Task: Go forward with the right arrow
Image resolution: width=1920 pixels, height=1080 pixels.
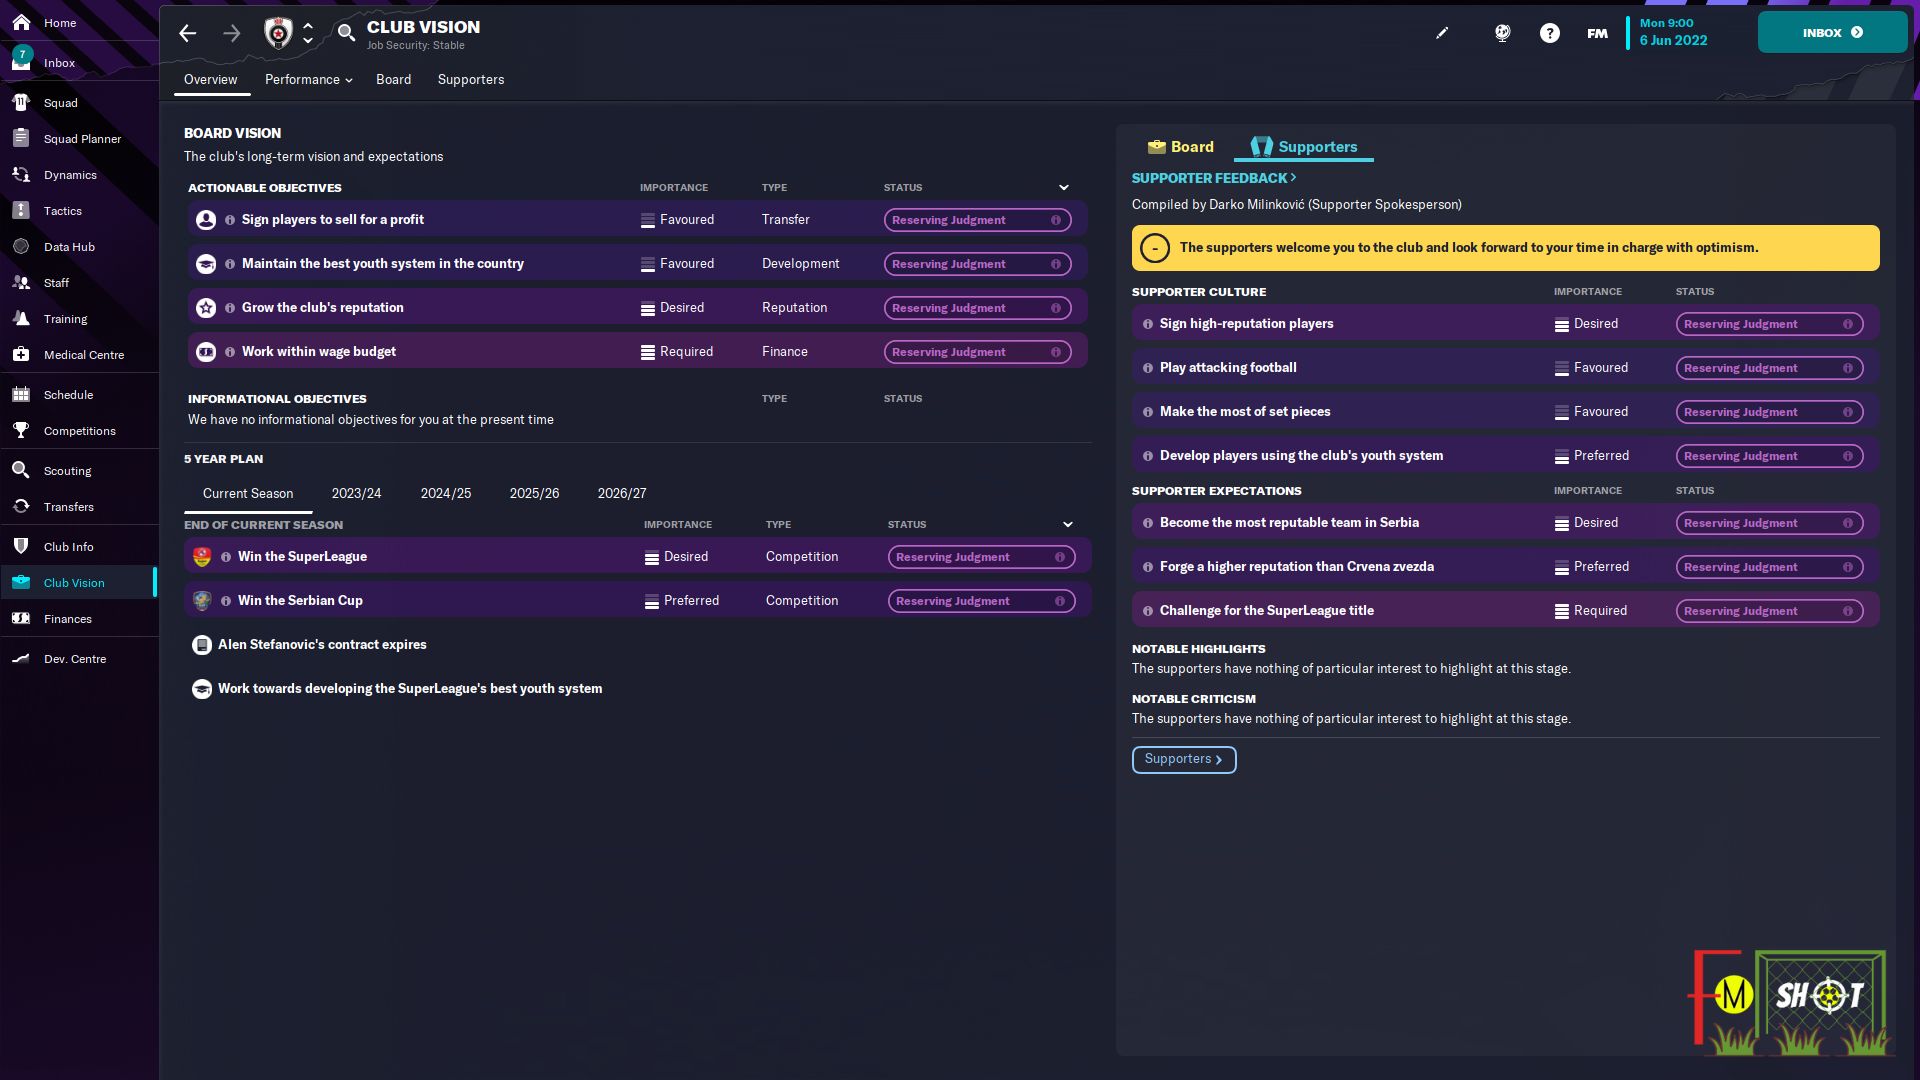Action: click(231, 33)
